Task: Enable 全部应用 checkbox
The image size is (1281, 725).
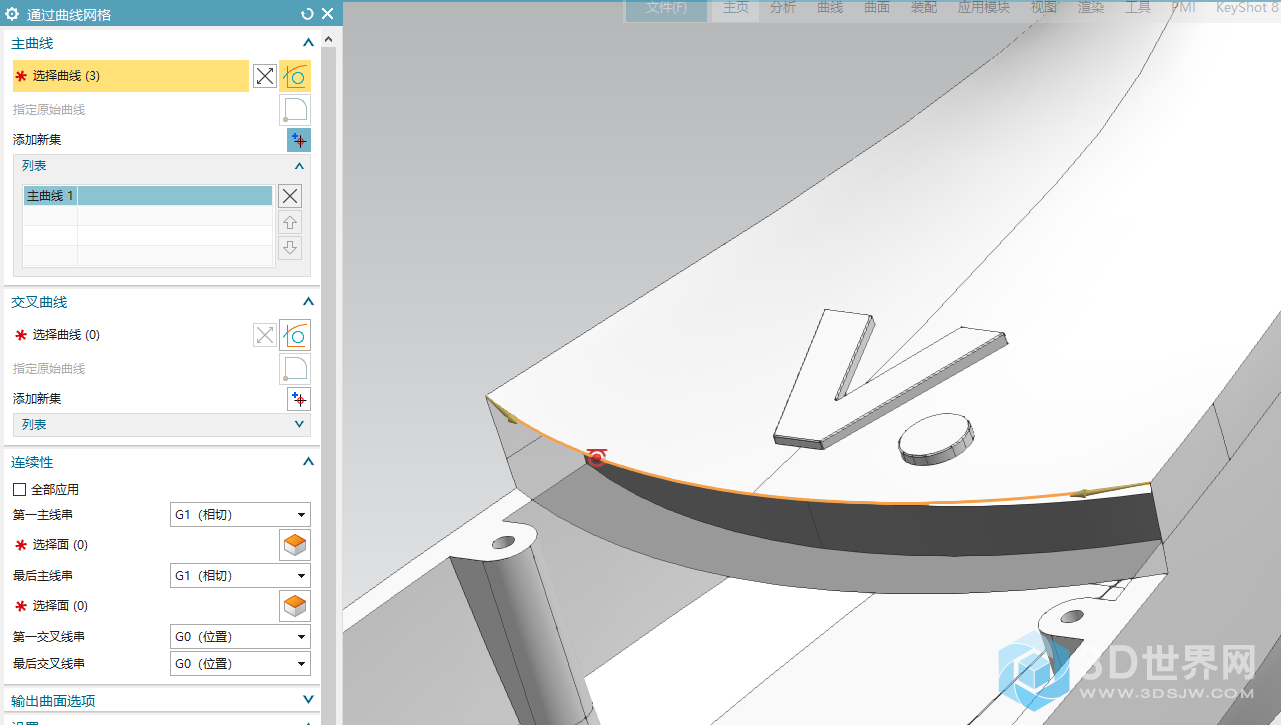Action: tap(19, 490)
